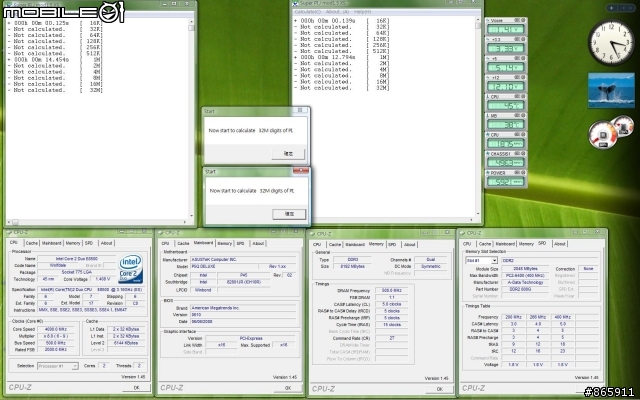Click the title bar icon of CPU-Z Mainboard window
The width and height of the screenshot is (640, 400).
click(162, 233)
